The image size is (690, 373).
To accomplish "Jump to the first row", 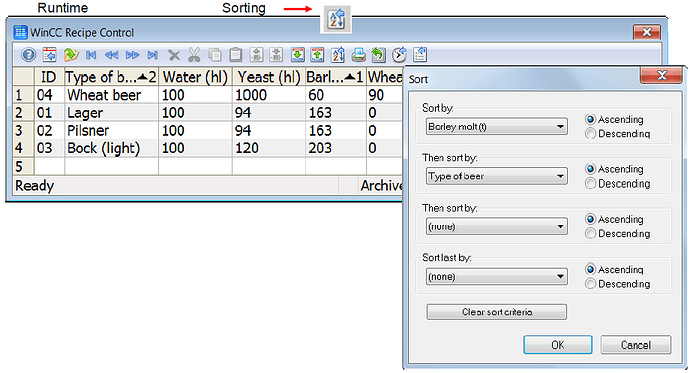I will point(91,55).
